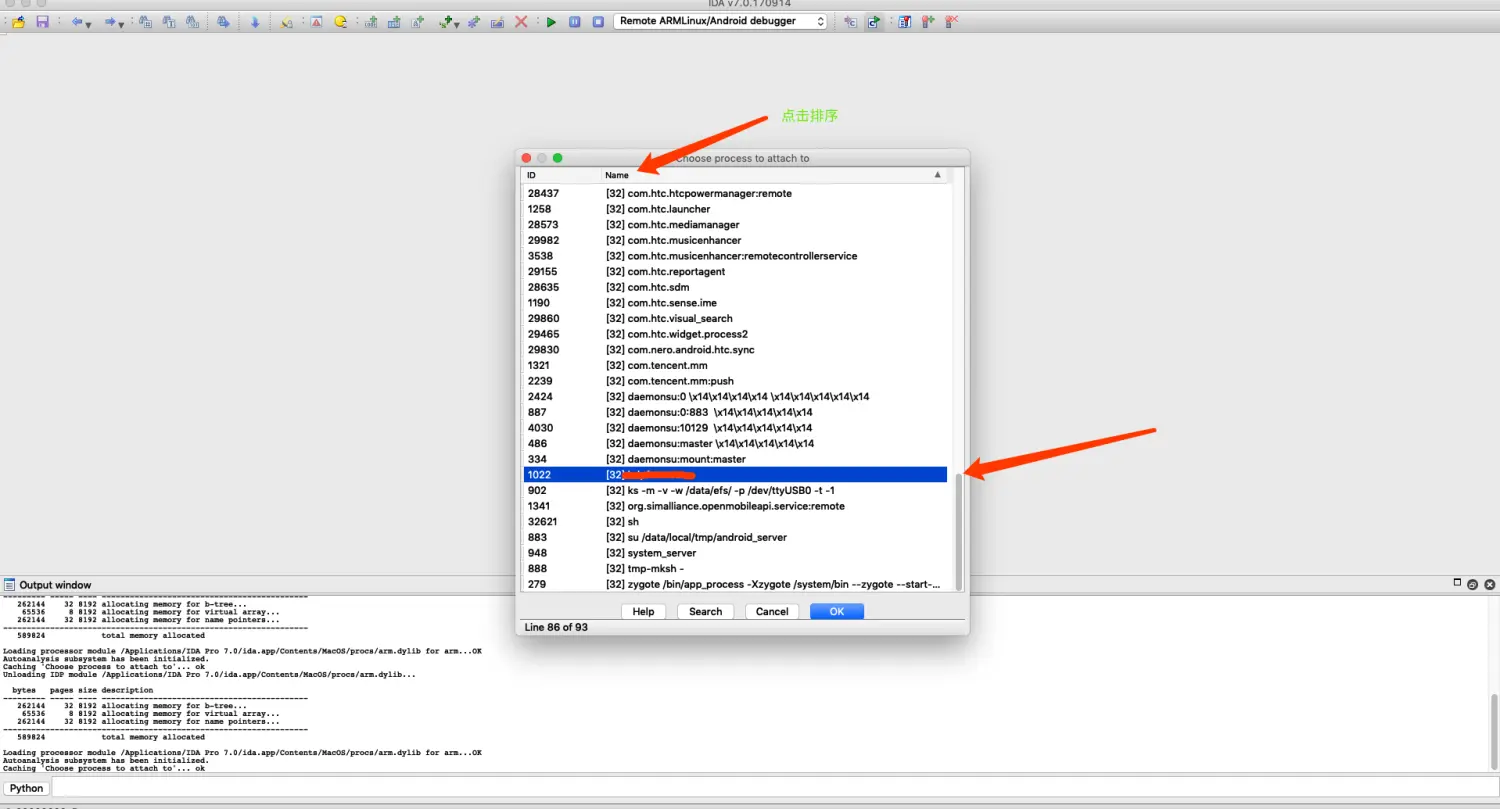Click the Output window panel icon
The image size is (1500, 809).
coord(9,585)
